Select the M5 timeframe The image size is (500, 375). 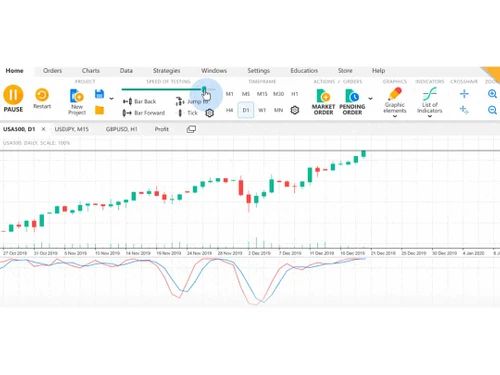(x=246, y=94)
